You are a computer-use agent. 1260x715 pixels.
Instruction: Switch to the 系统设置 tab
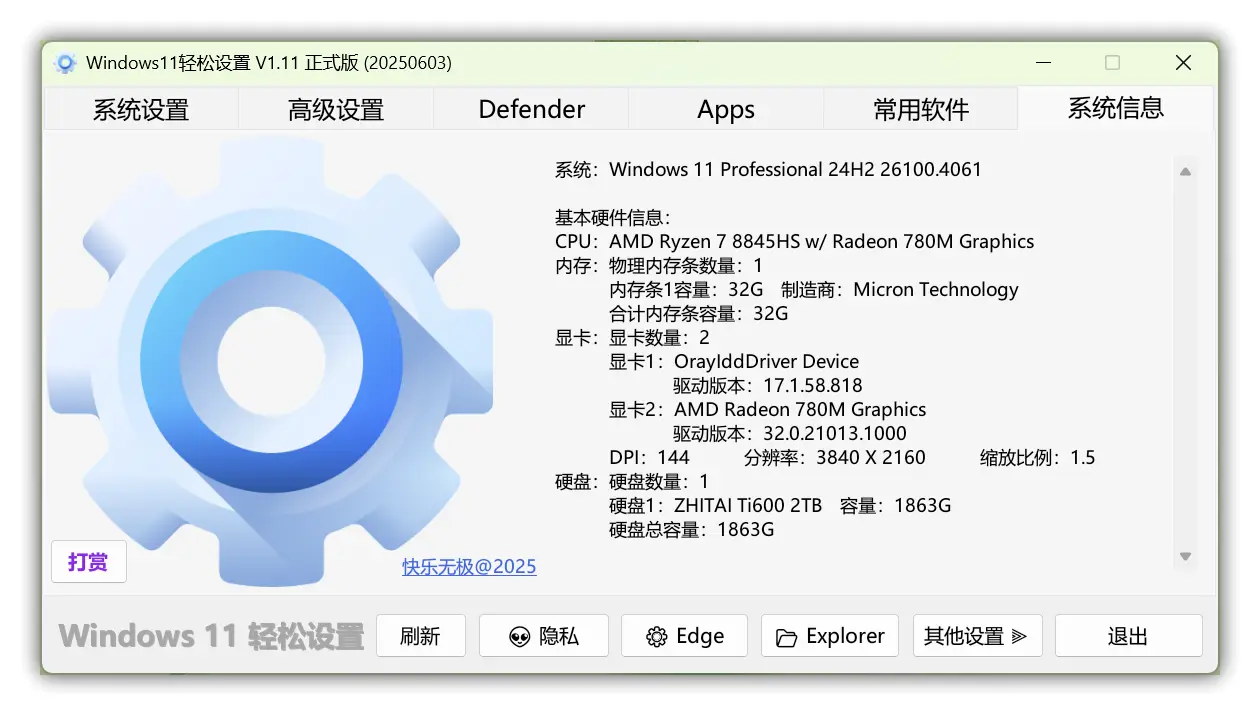(x=141, y=109)
